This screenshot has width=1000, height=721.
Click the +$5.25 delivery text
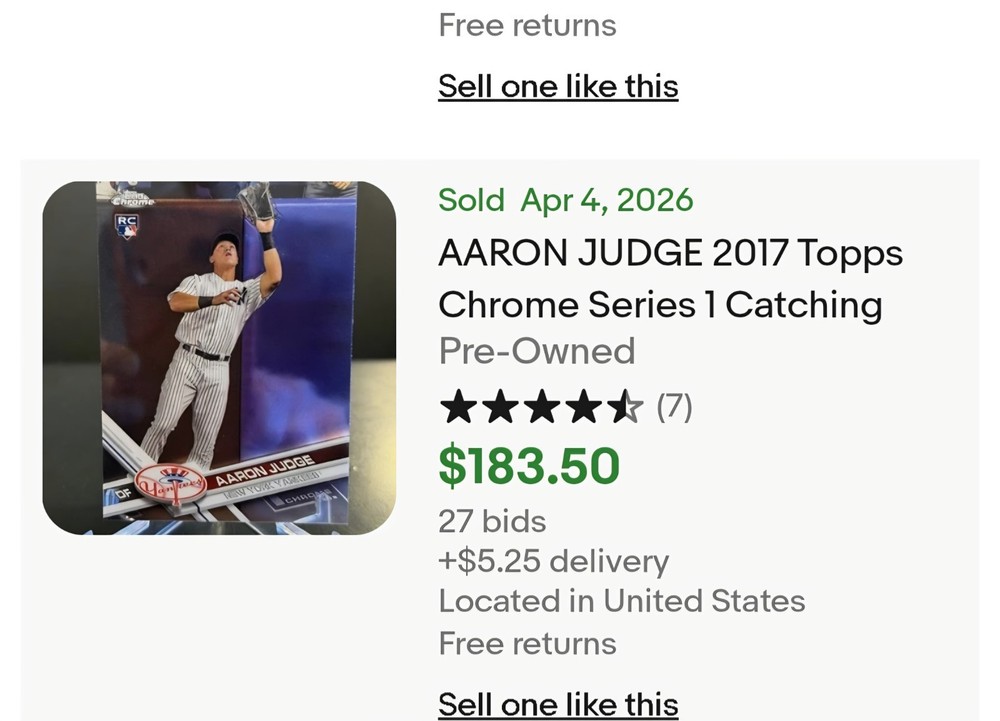553,561
